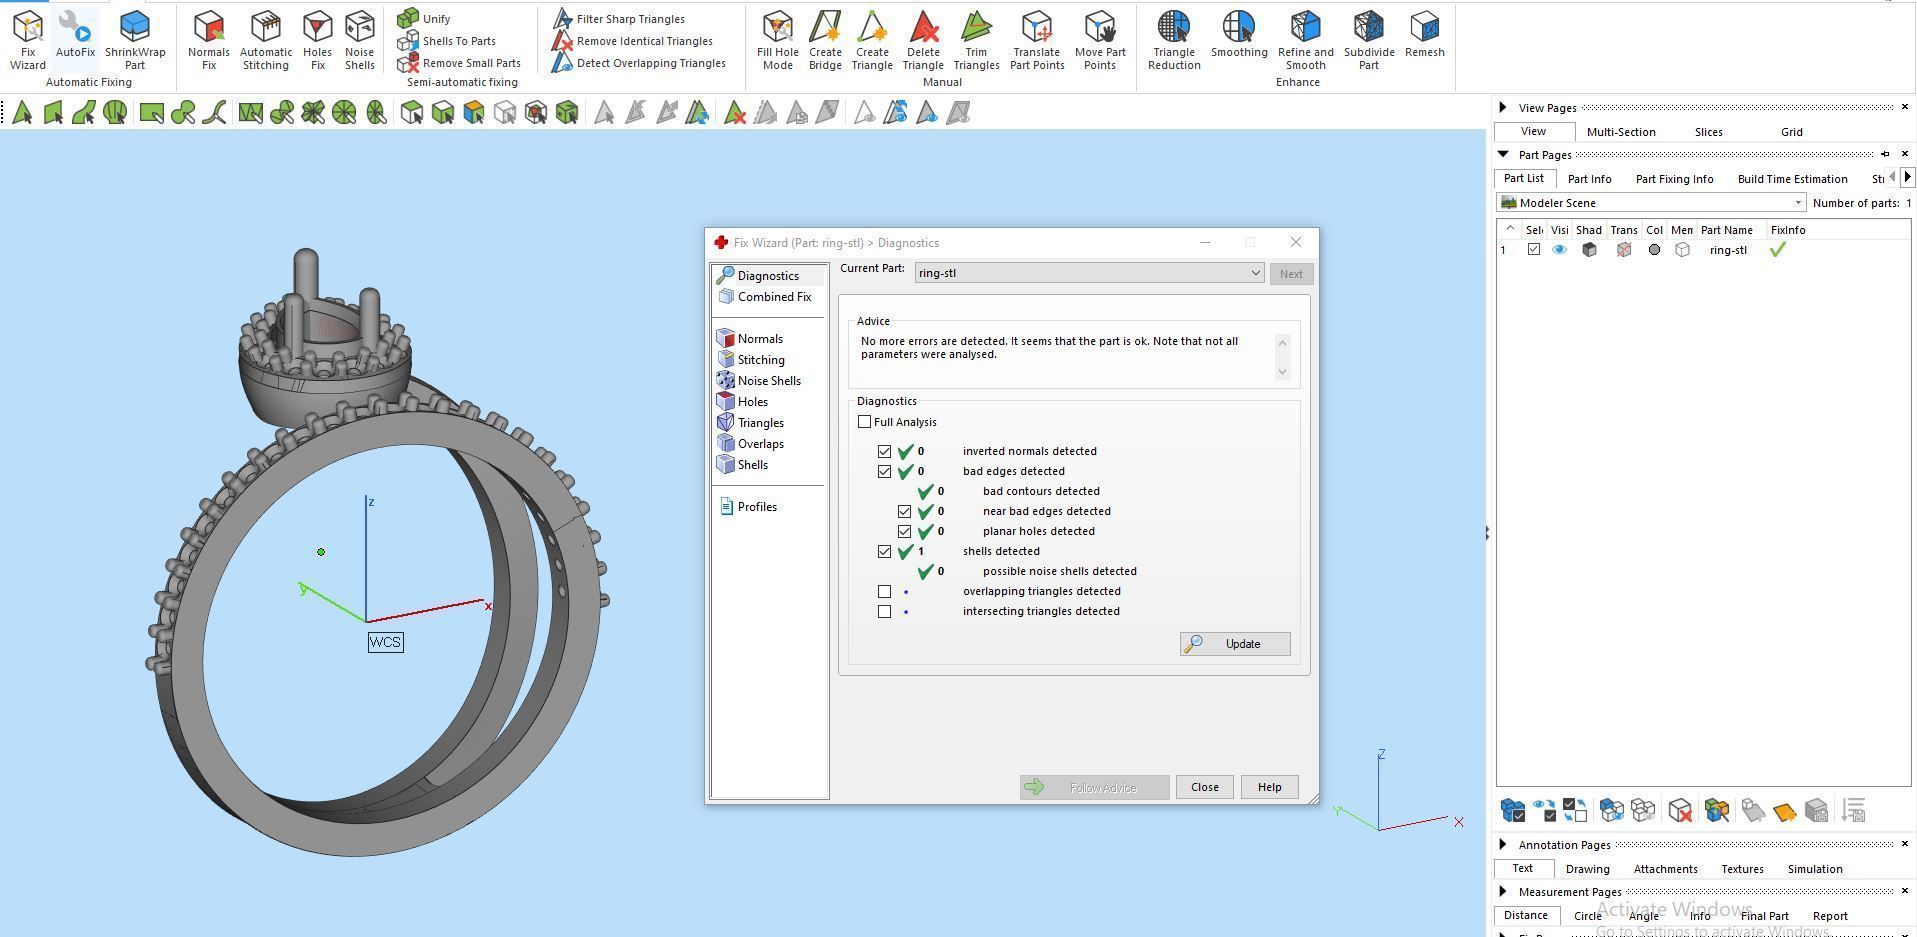Switch to the Part Info tab

(1589, 179)
